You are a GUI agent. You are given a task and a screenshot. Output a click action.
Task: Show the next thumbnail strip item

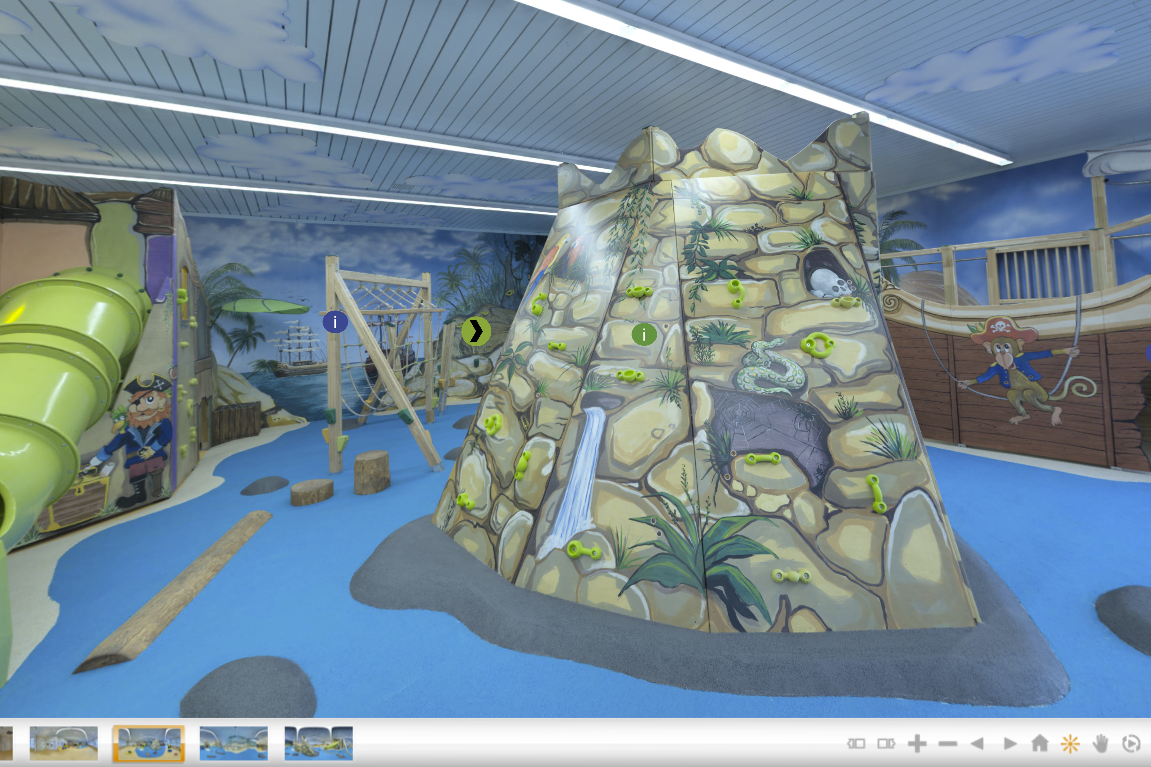click(886, 744)
